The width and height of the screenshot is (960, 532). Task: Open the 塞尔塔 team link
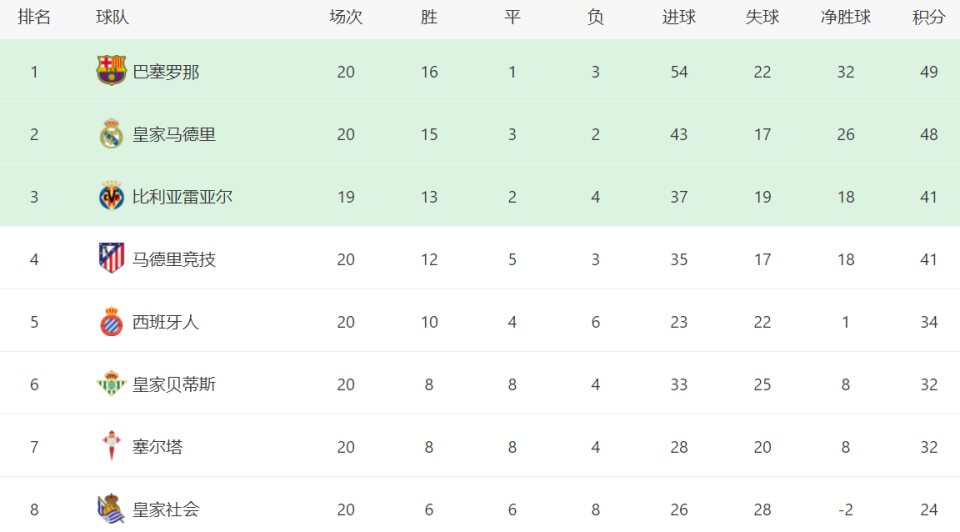(158, 447)
